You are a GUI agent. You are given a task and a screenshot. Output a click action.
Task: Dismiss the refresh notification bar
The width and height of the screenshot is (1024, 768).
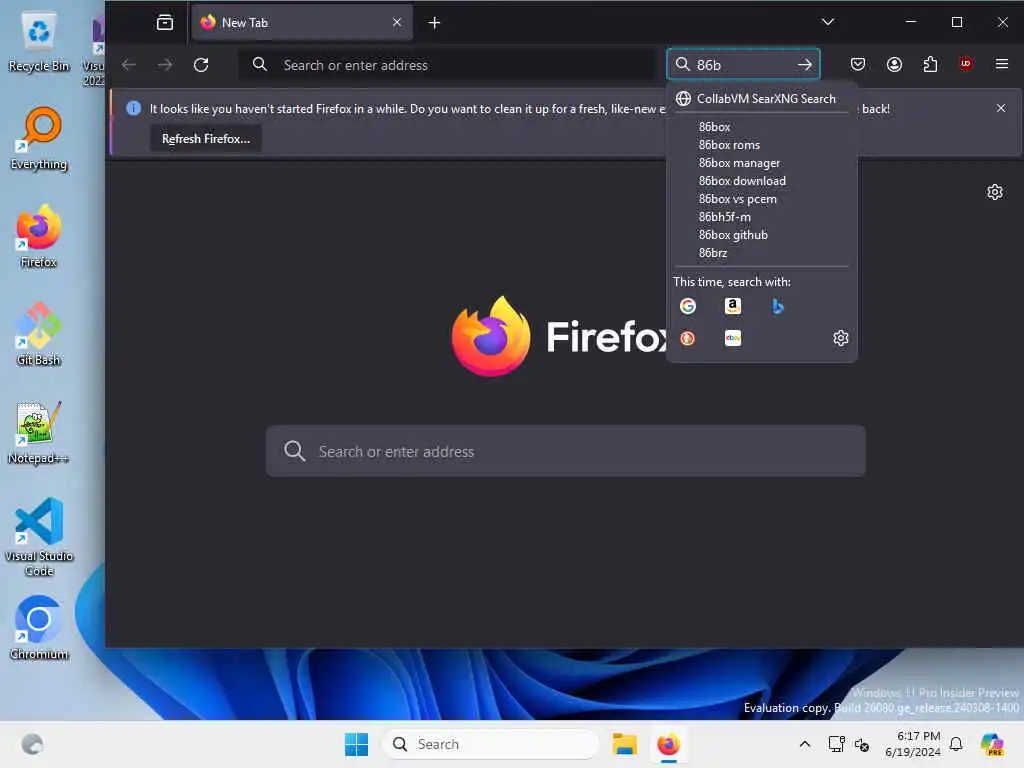point(1001,108)
